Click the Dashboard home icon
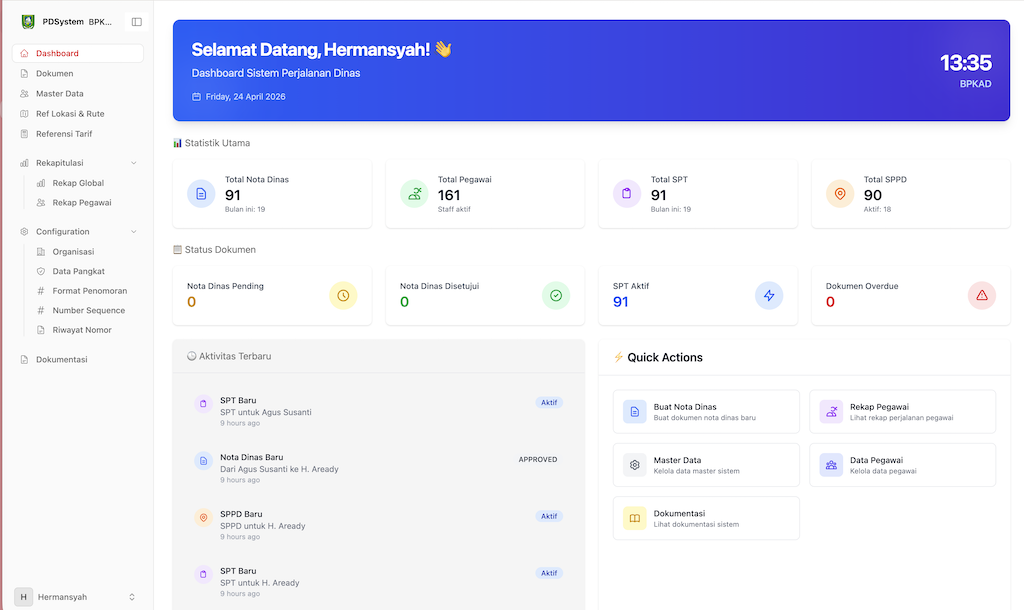Viewport: 1024px width, 610px height. point(24,54)
